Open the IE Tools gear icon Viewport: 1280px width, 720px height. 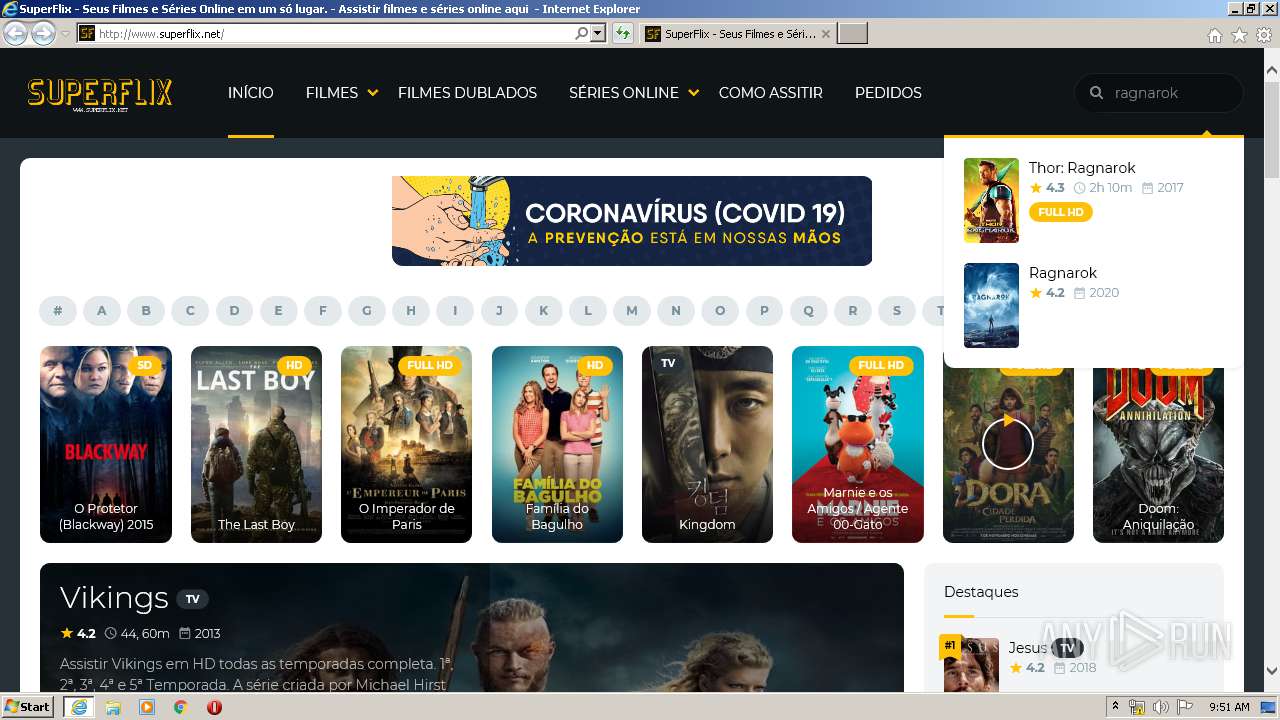[x=1264, y=35]
